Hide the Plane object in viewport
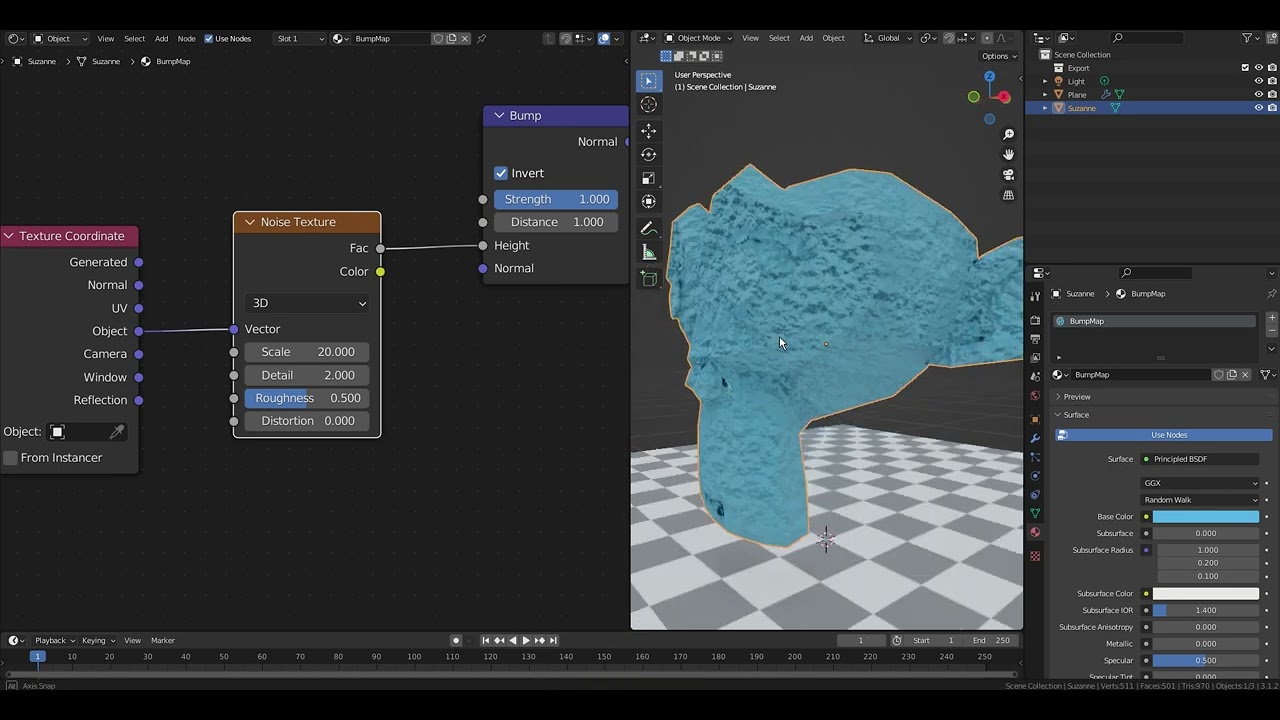This screenshot has height=720, width=1280. [x=1259, y=94]
